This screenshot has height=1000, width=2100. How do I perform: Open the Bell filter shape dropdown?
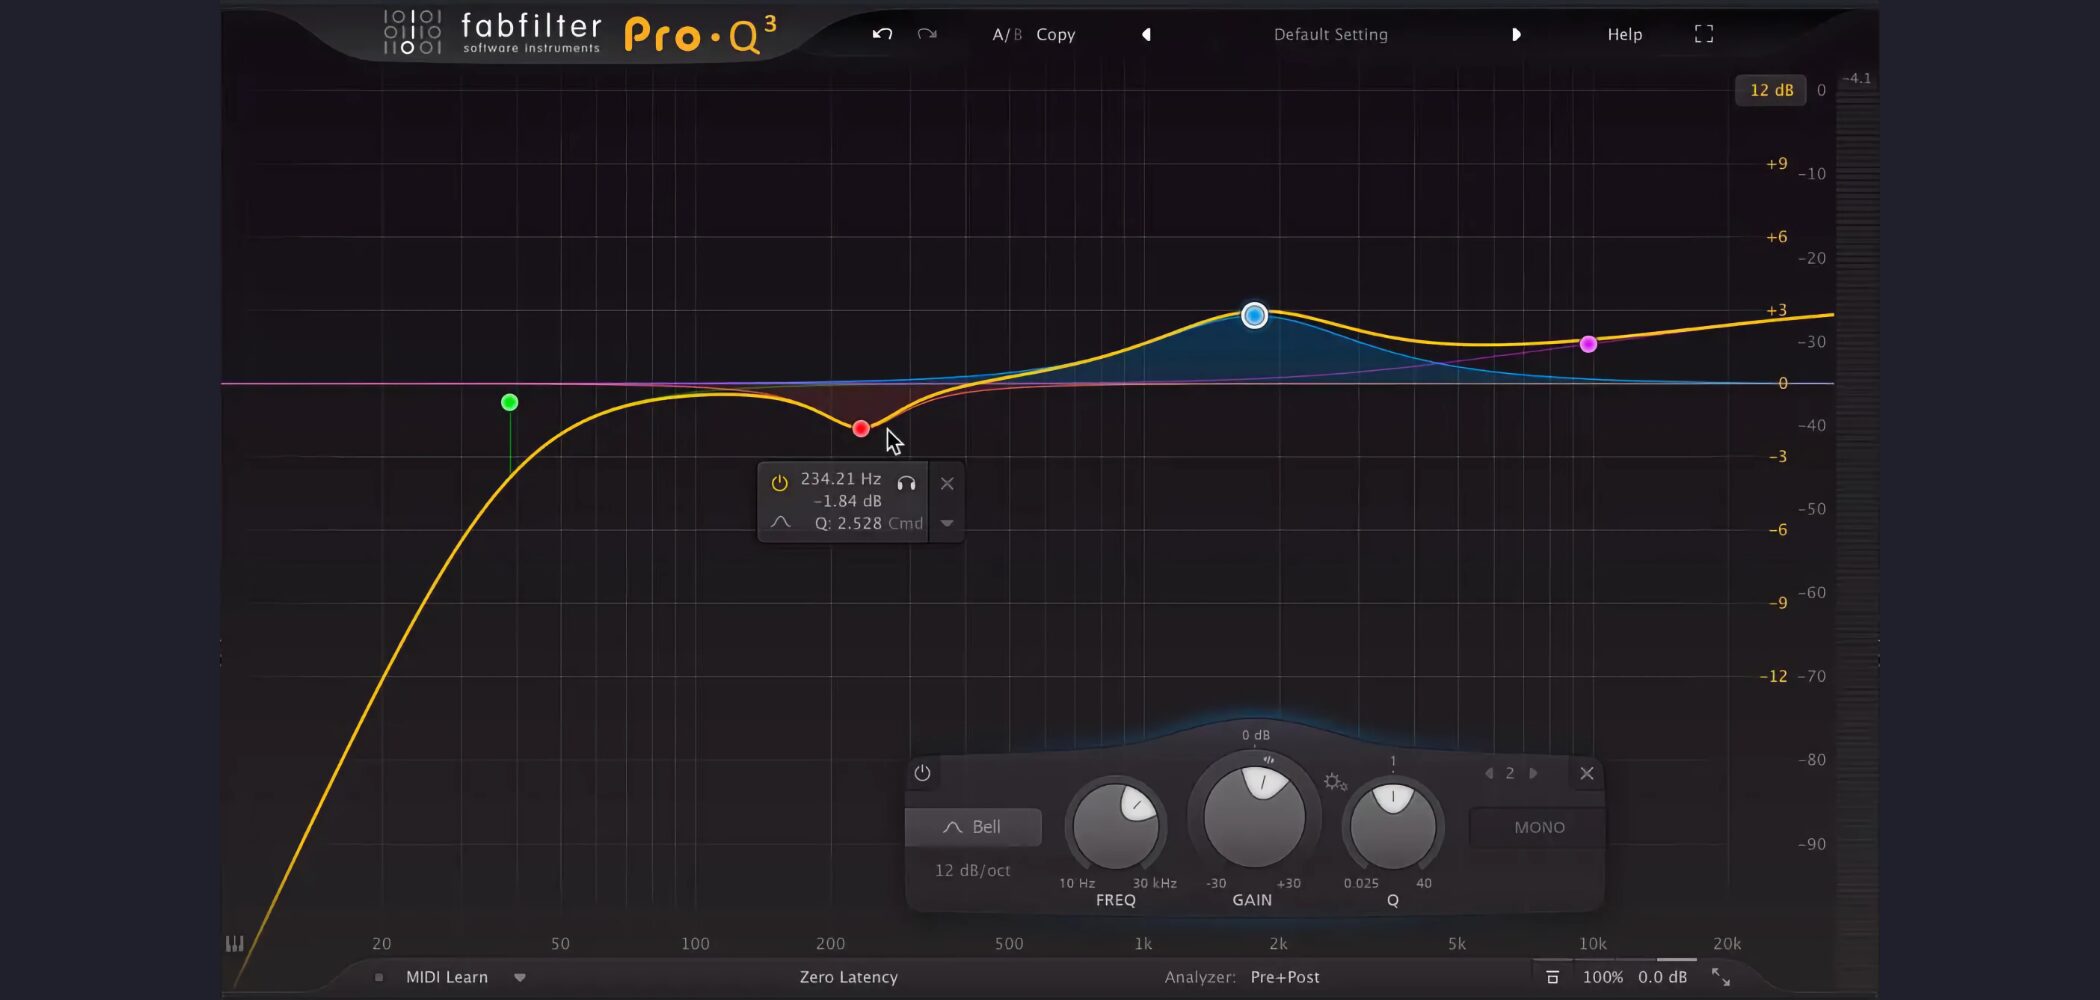(x=973, y=827)
